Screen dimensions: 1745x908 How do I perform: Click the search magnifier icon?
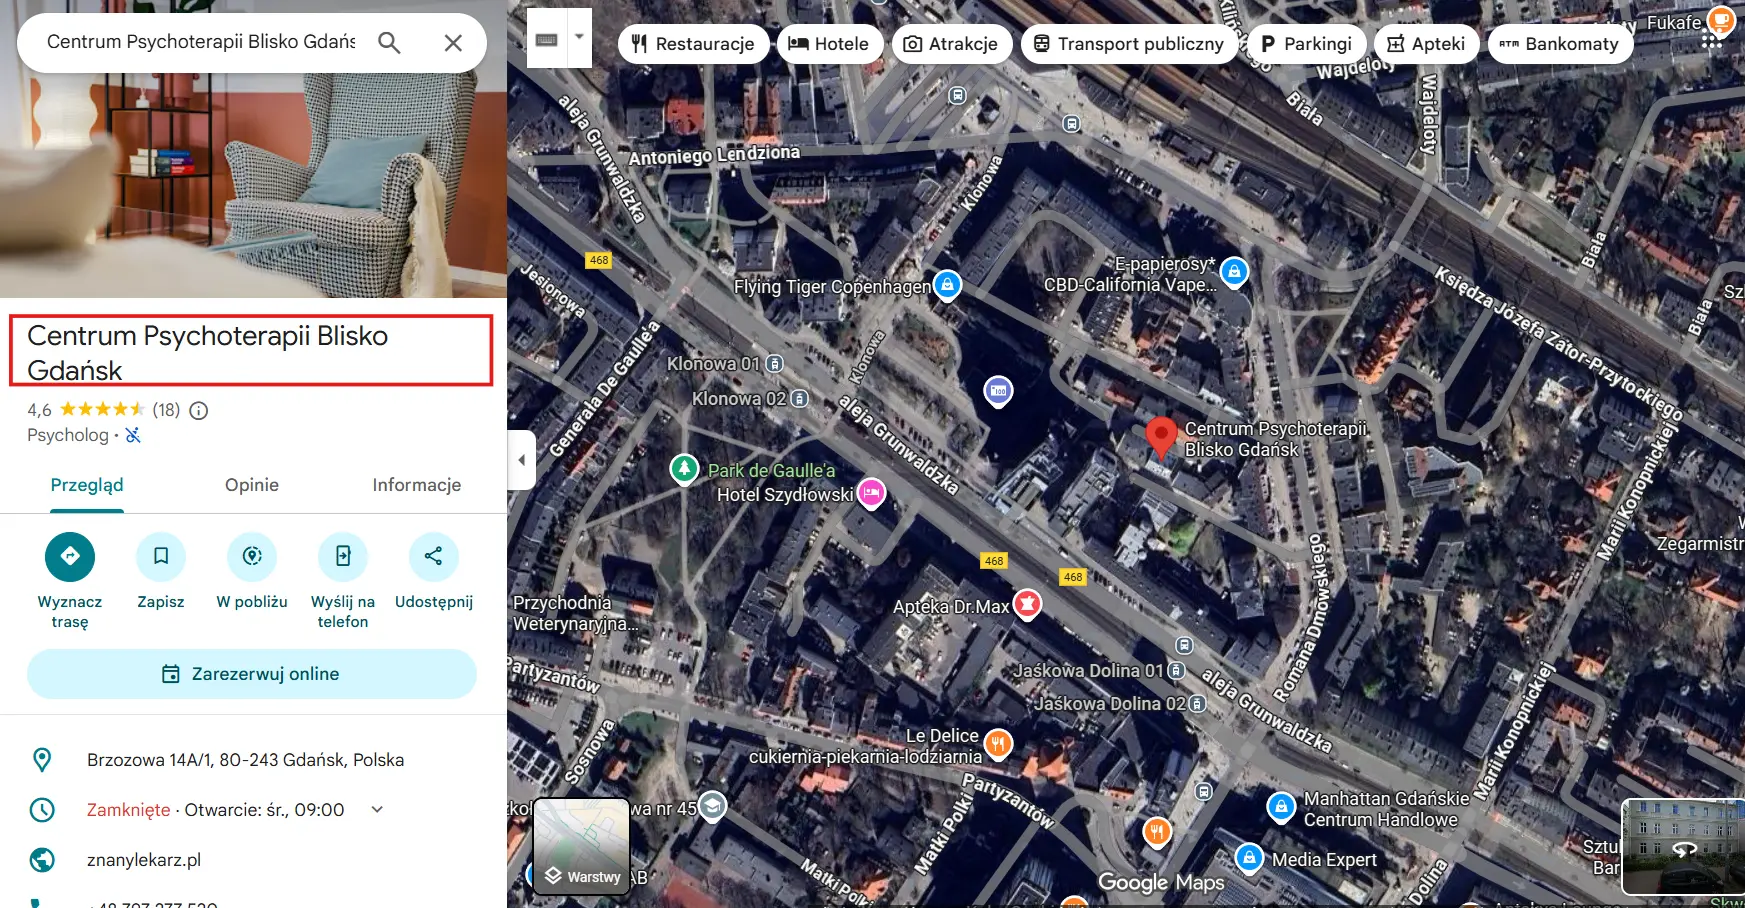389,43
